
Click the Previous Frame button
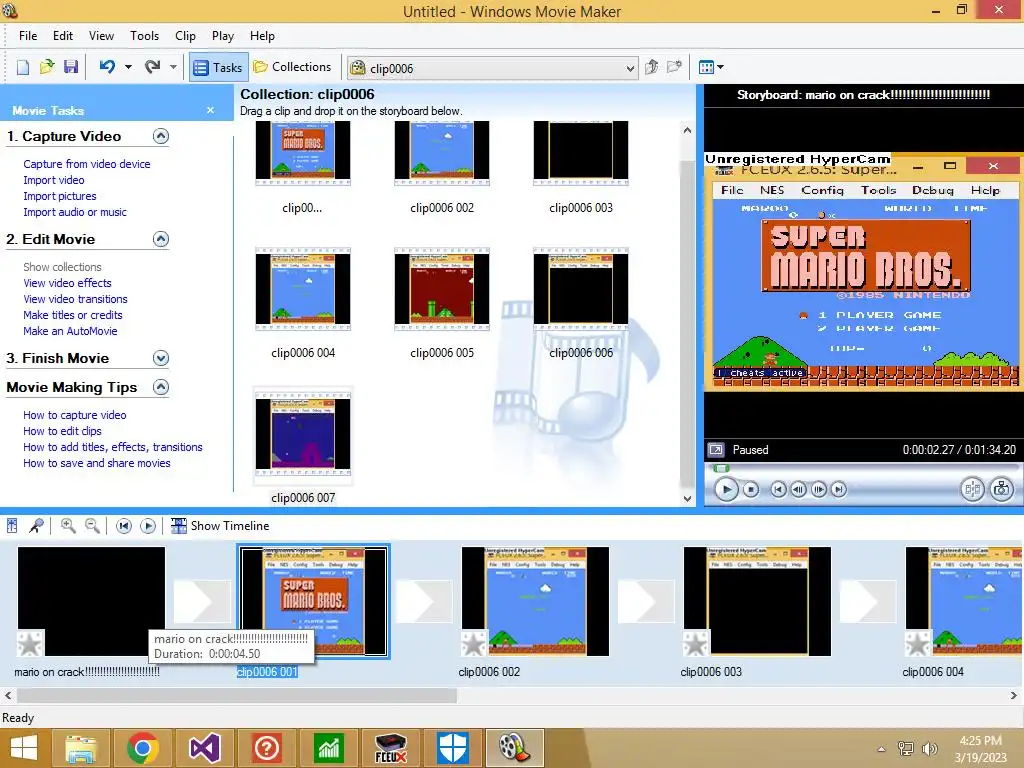click(x=798, y=489)
